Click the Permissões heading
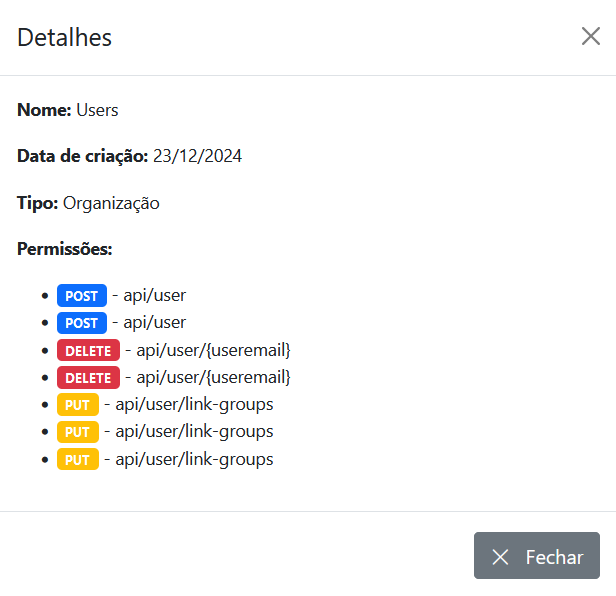This screenshot has width=616, height=596. click(65, 249)
